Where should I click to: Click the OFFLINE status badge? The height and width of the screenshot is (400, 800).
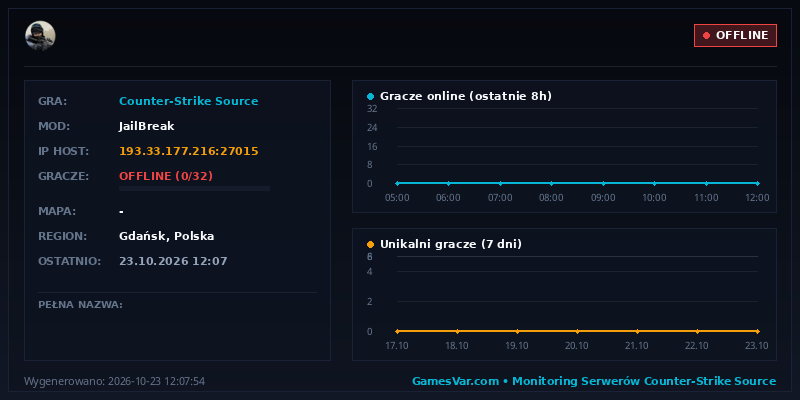click(x=735, y=35)
